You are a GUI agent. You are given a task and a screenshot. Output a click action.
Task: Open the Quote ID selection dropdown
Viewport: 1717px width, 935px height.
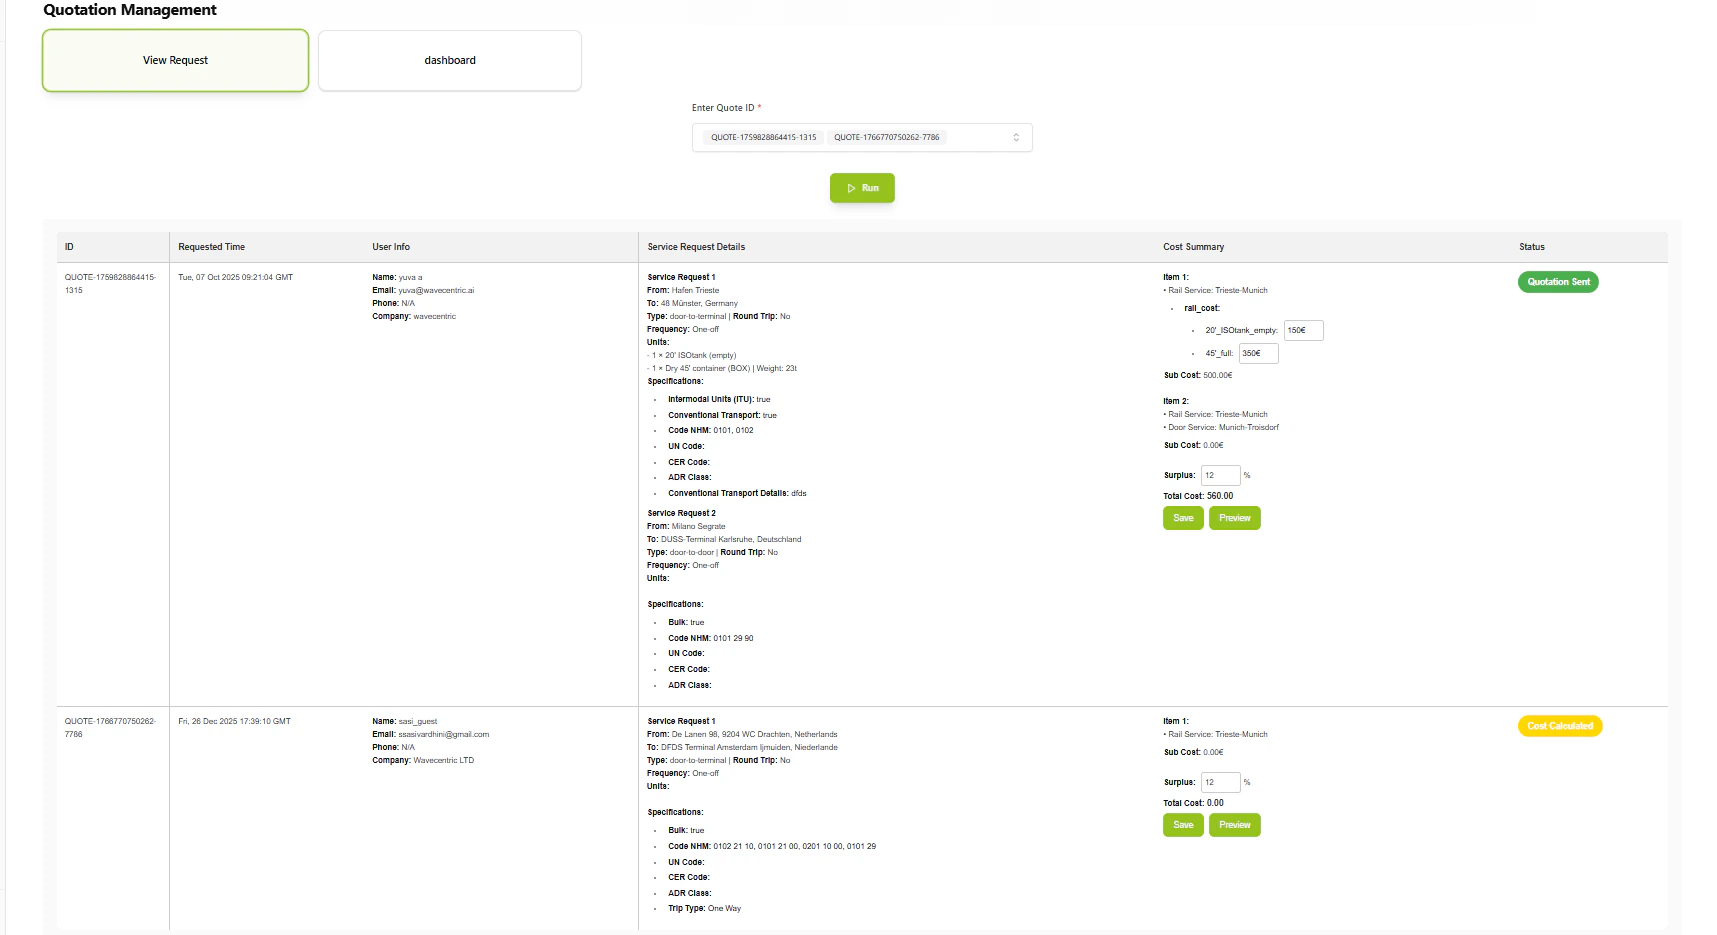[x=980, y=137]
